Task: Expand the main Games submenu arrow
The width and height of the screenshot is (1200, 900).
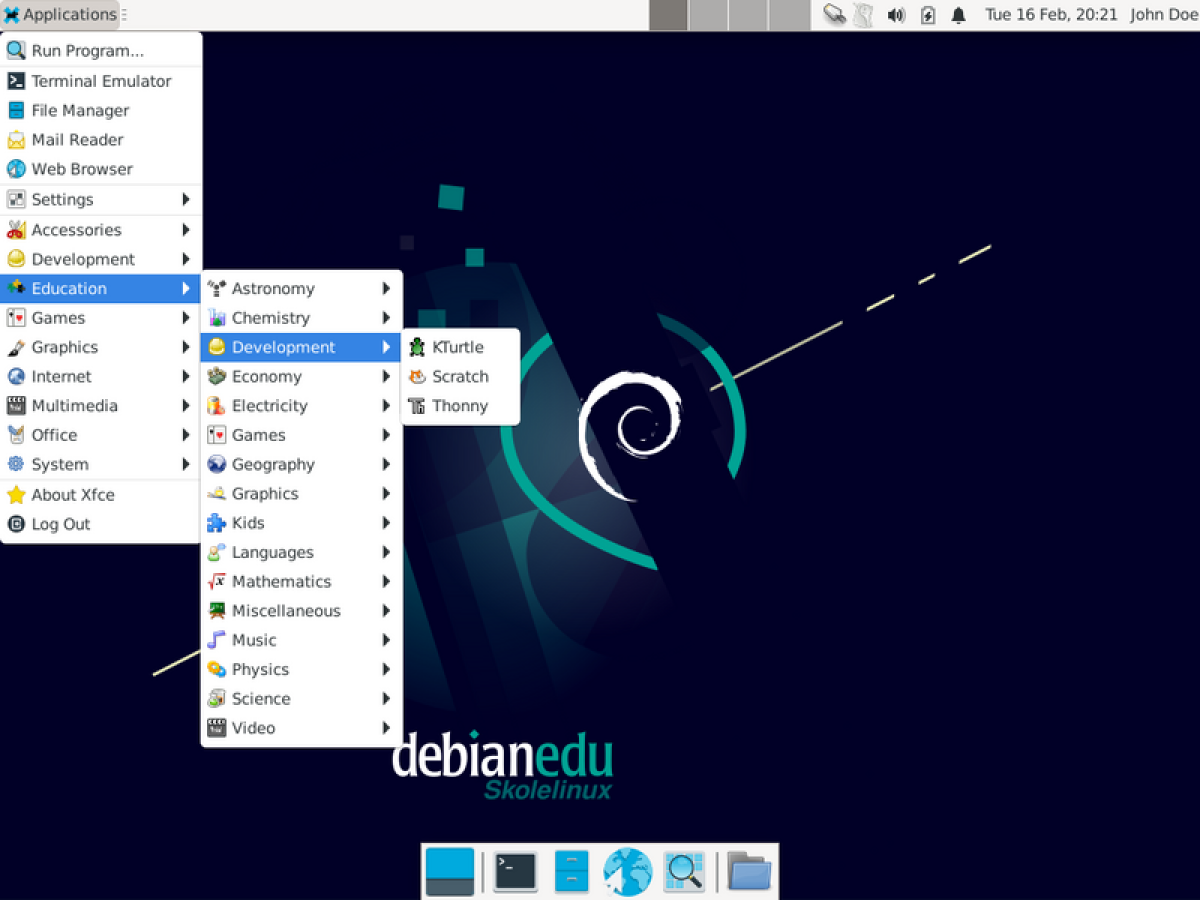Action: pos(186,318)
